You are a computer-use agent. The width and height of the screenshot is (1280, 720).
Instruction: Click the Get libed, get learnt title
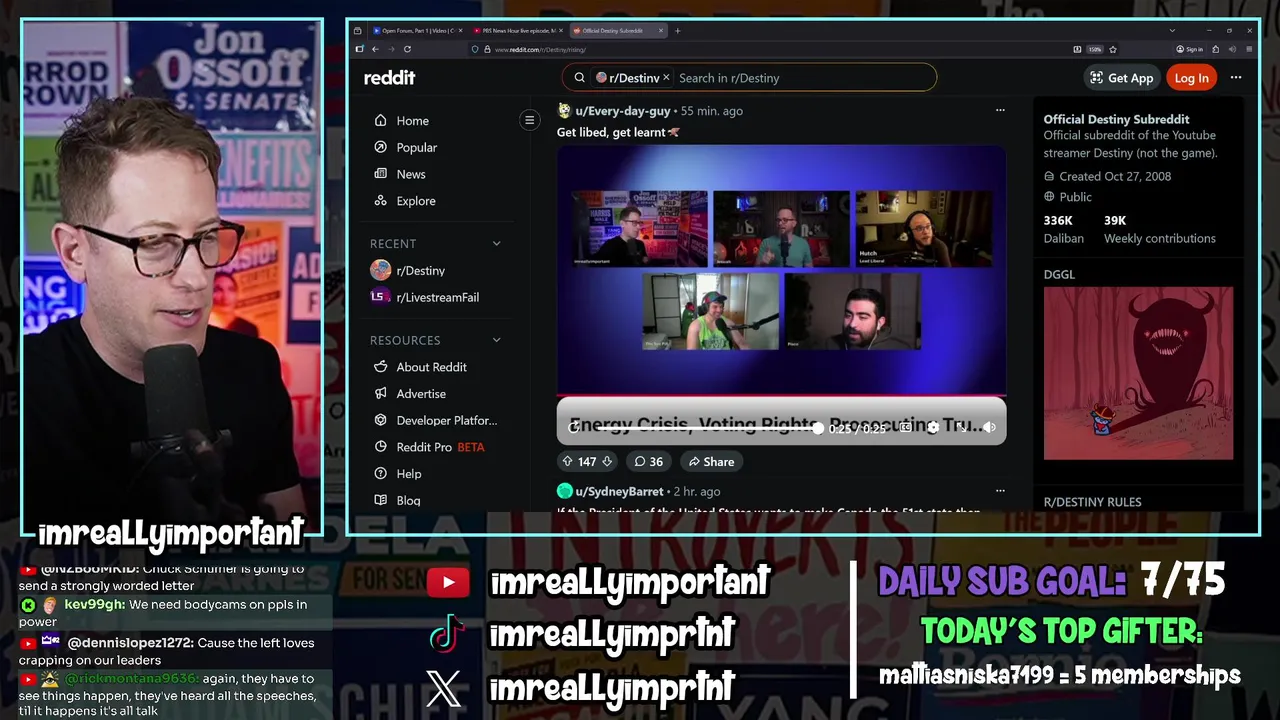[618, 132]
